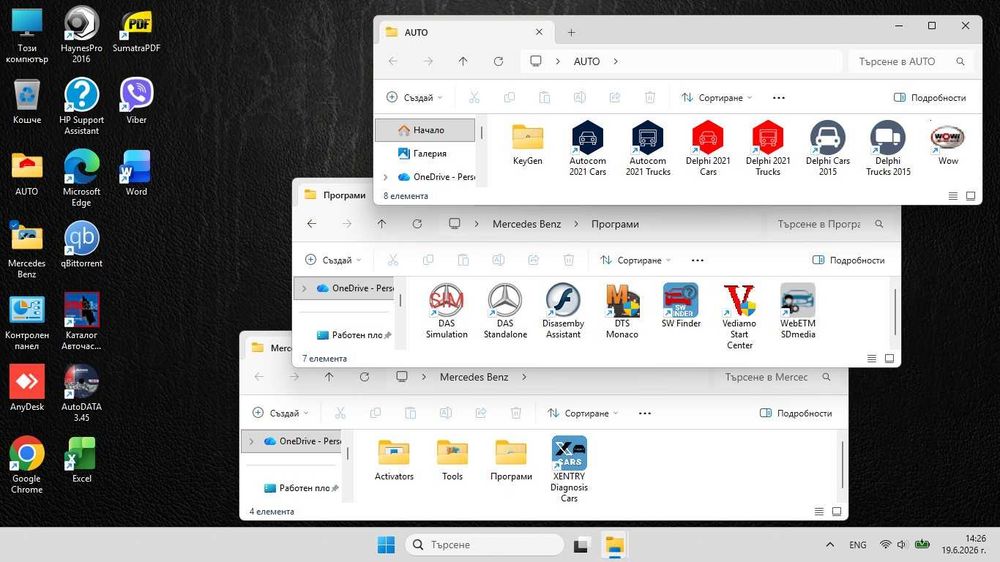Switch to the AUTO tab
This screenshot has height=562, width=1000.
click(466, 33)
